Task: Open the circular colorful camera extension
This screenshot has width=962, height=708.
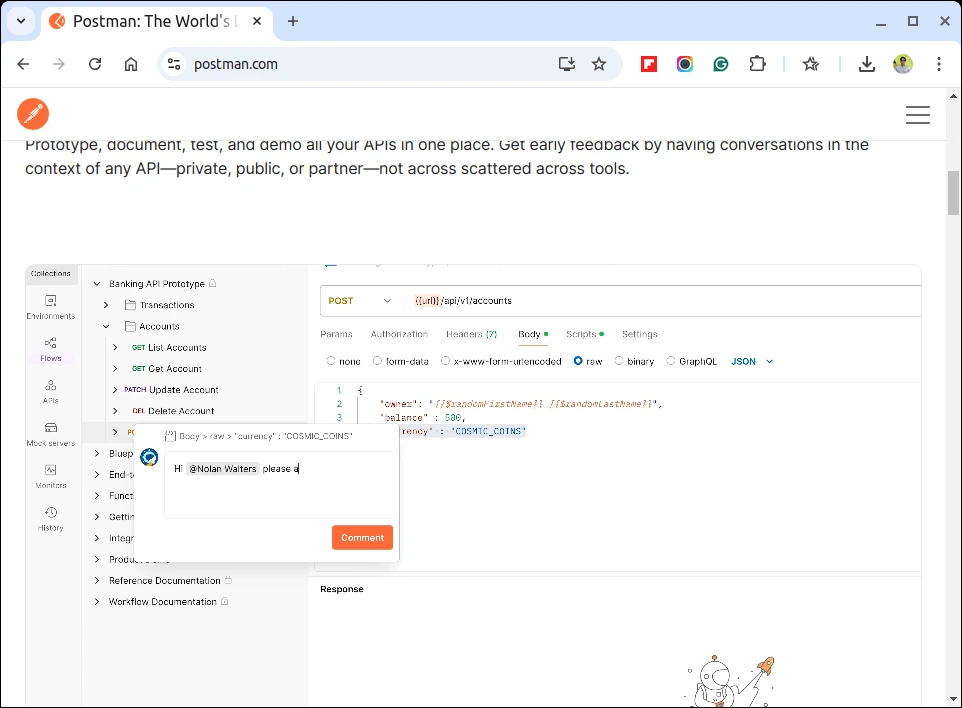Action: [x=685, y=64]
